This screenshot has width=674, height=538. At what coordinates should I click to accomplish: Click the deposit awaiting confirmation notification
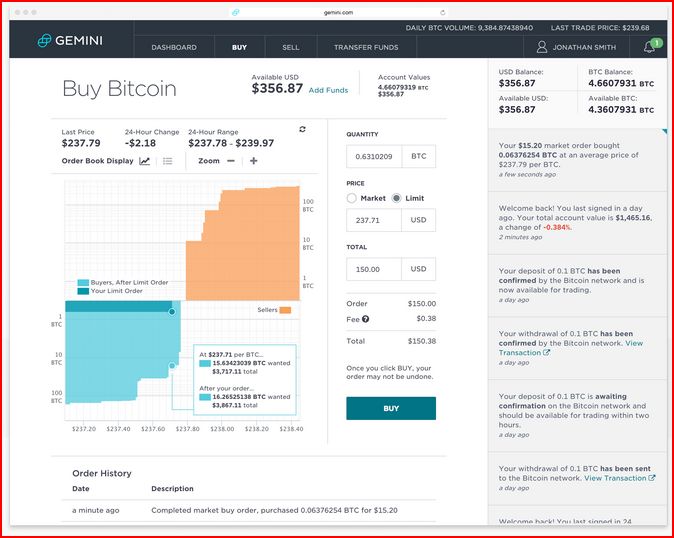tap(578, 415)
